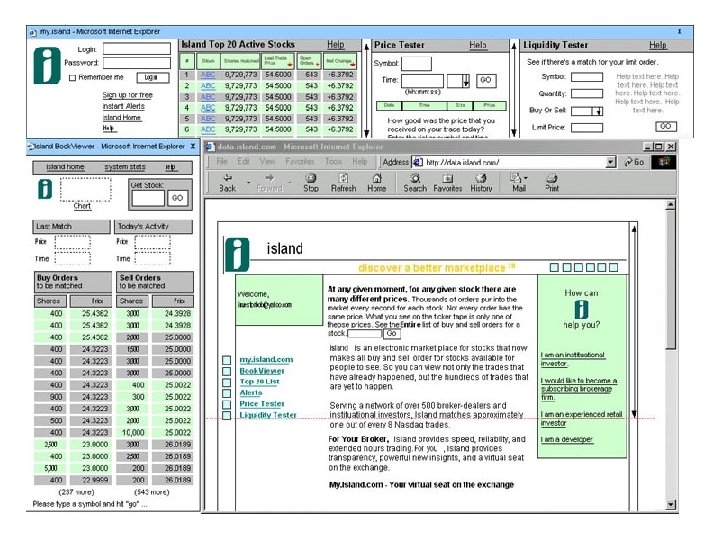The image size is (720, 540).
Task: Open Price Tester time dropdown
Action: pyautogui.click(x=466, y=81)
